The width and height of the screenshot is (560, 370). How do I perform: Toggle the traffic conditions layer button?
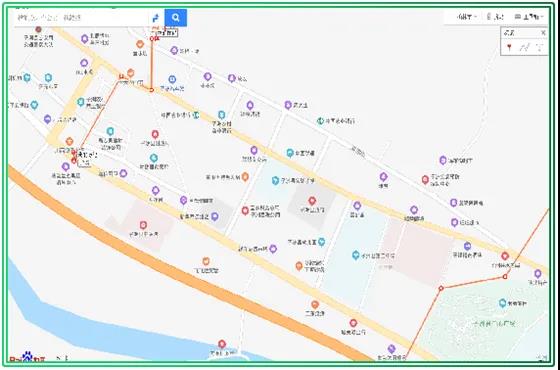496,17
